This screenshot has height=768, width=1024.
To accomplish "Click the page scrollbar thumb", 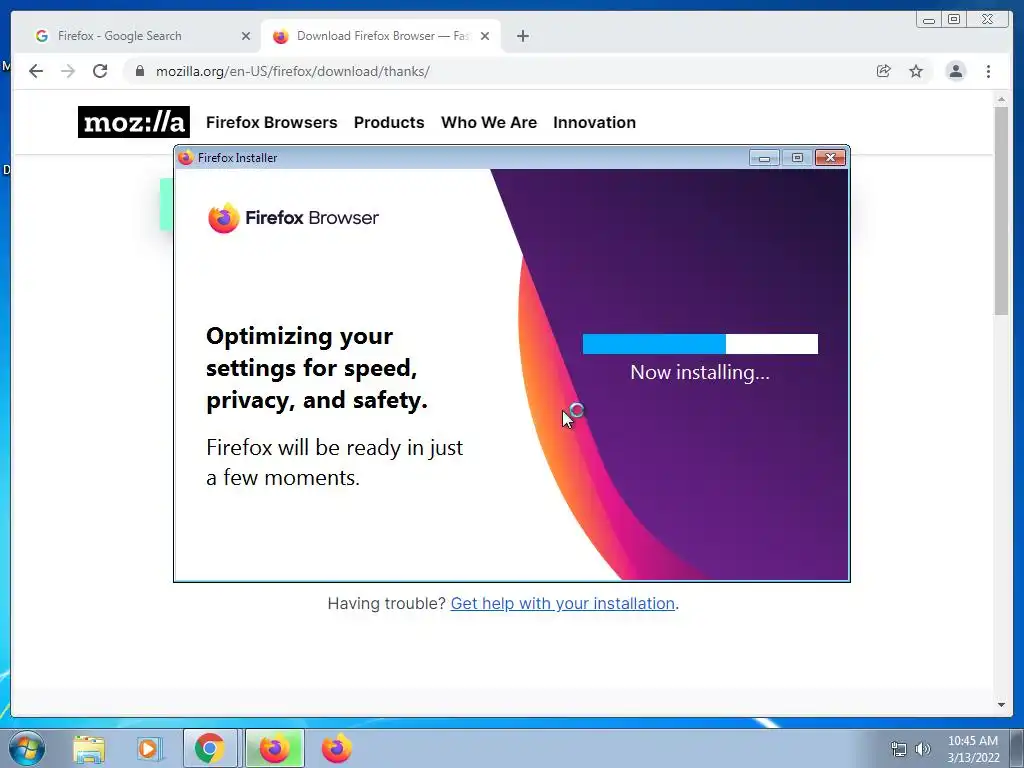I will [1001, 210].
